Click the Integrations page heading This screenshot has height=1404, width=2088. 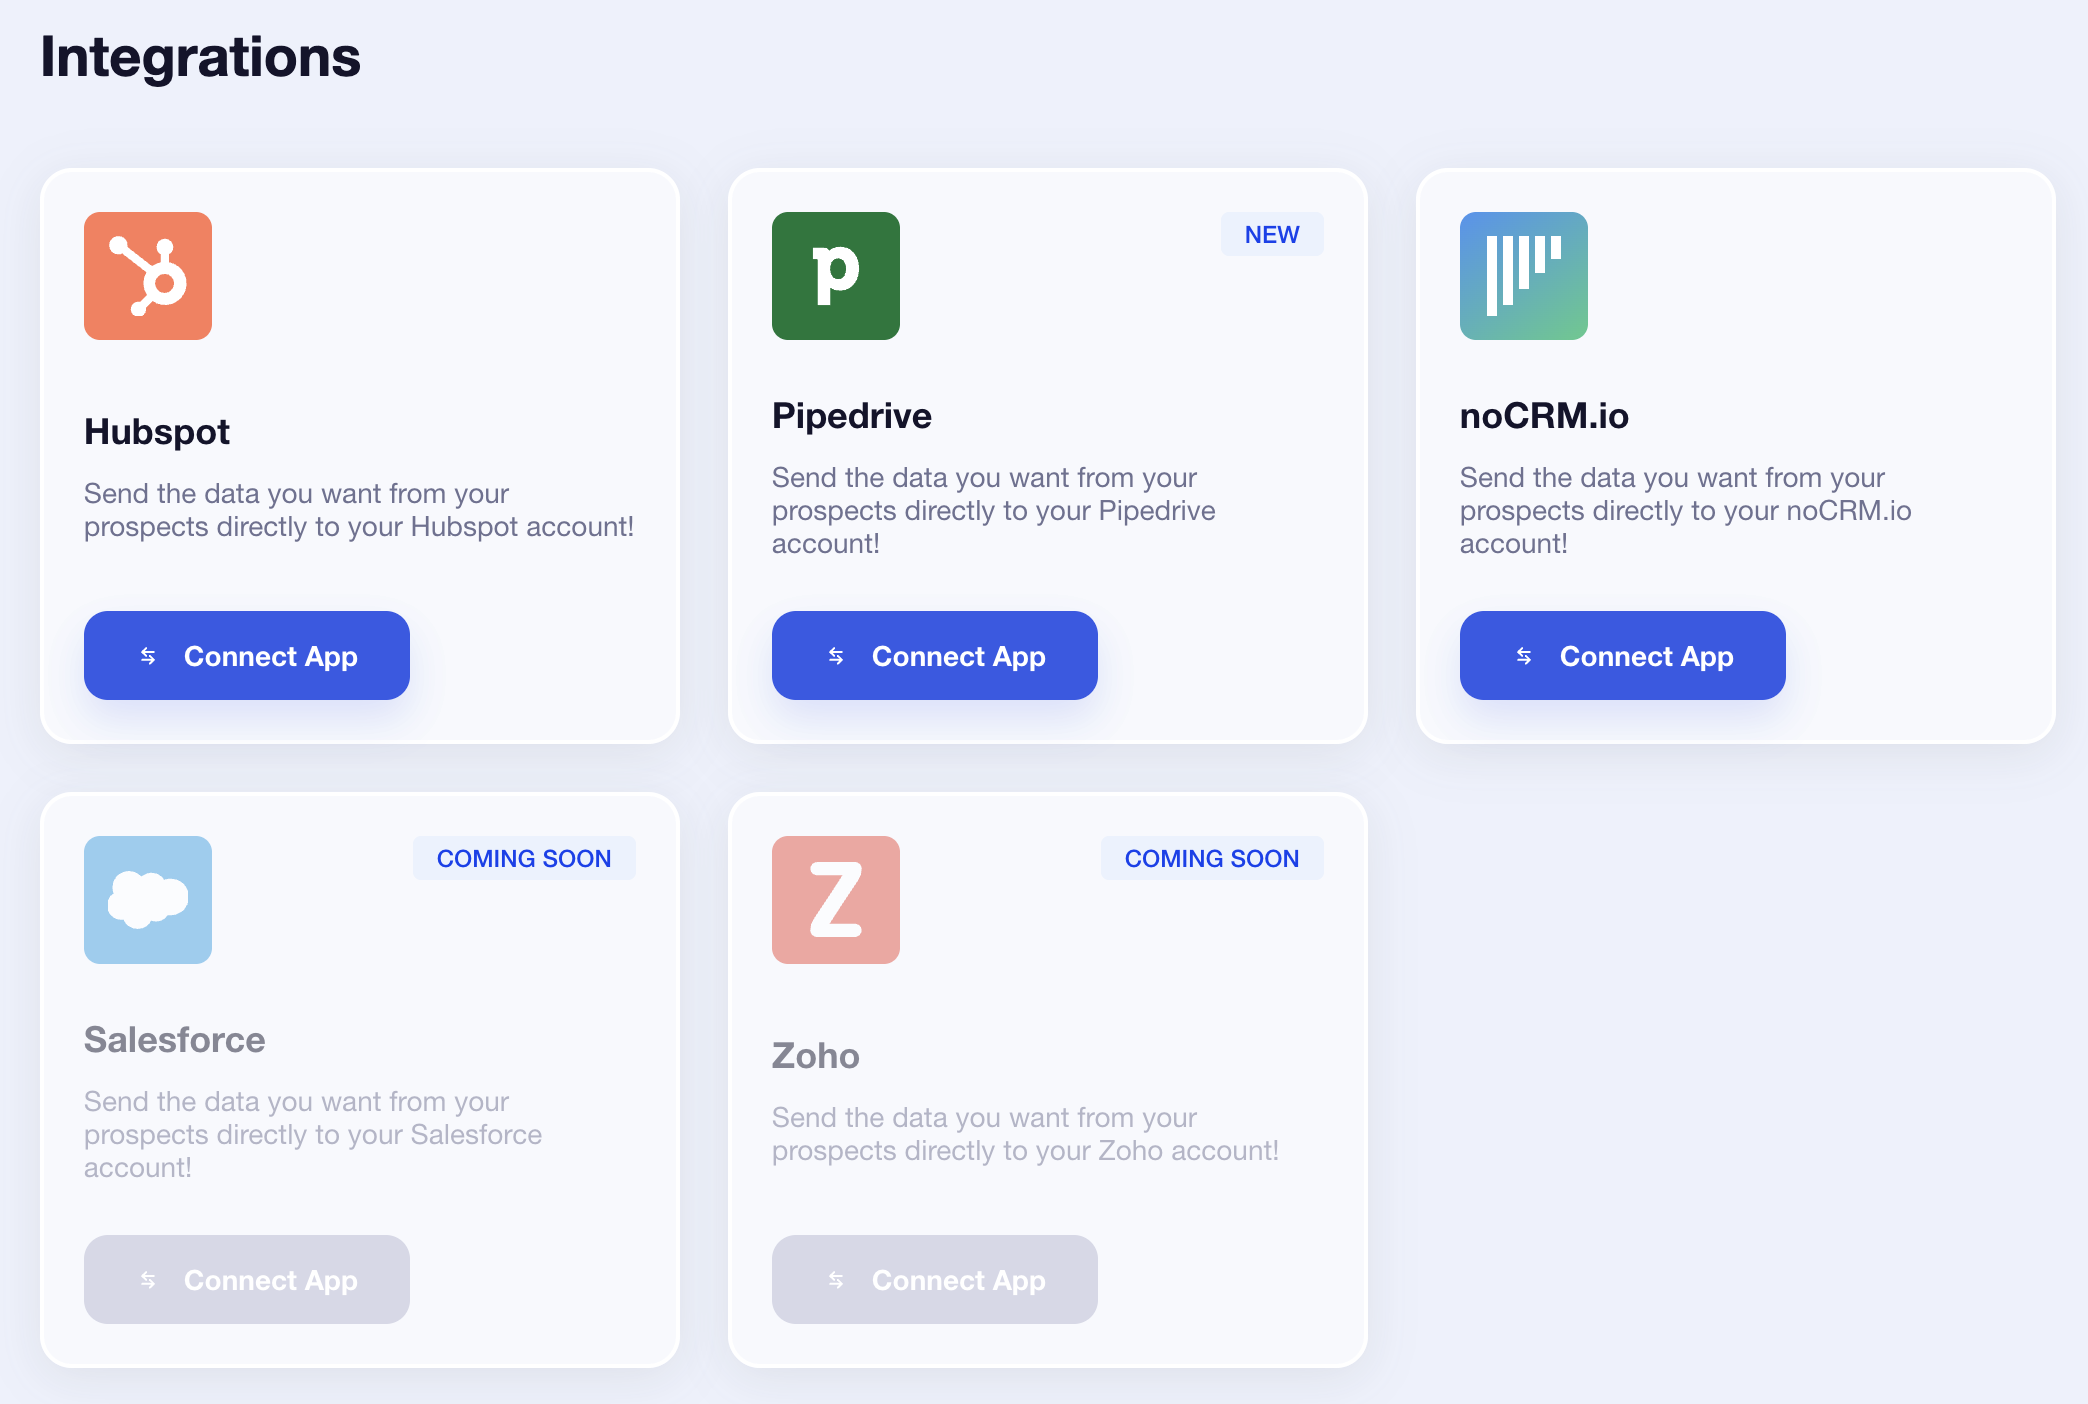(200, 58)
